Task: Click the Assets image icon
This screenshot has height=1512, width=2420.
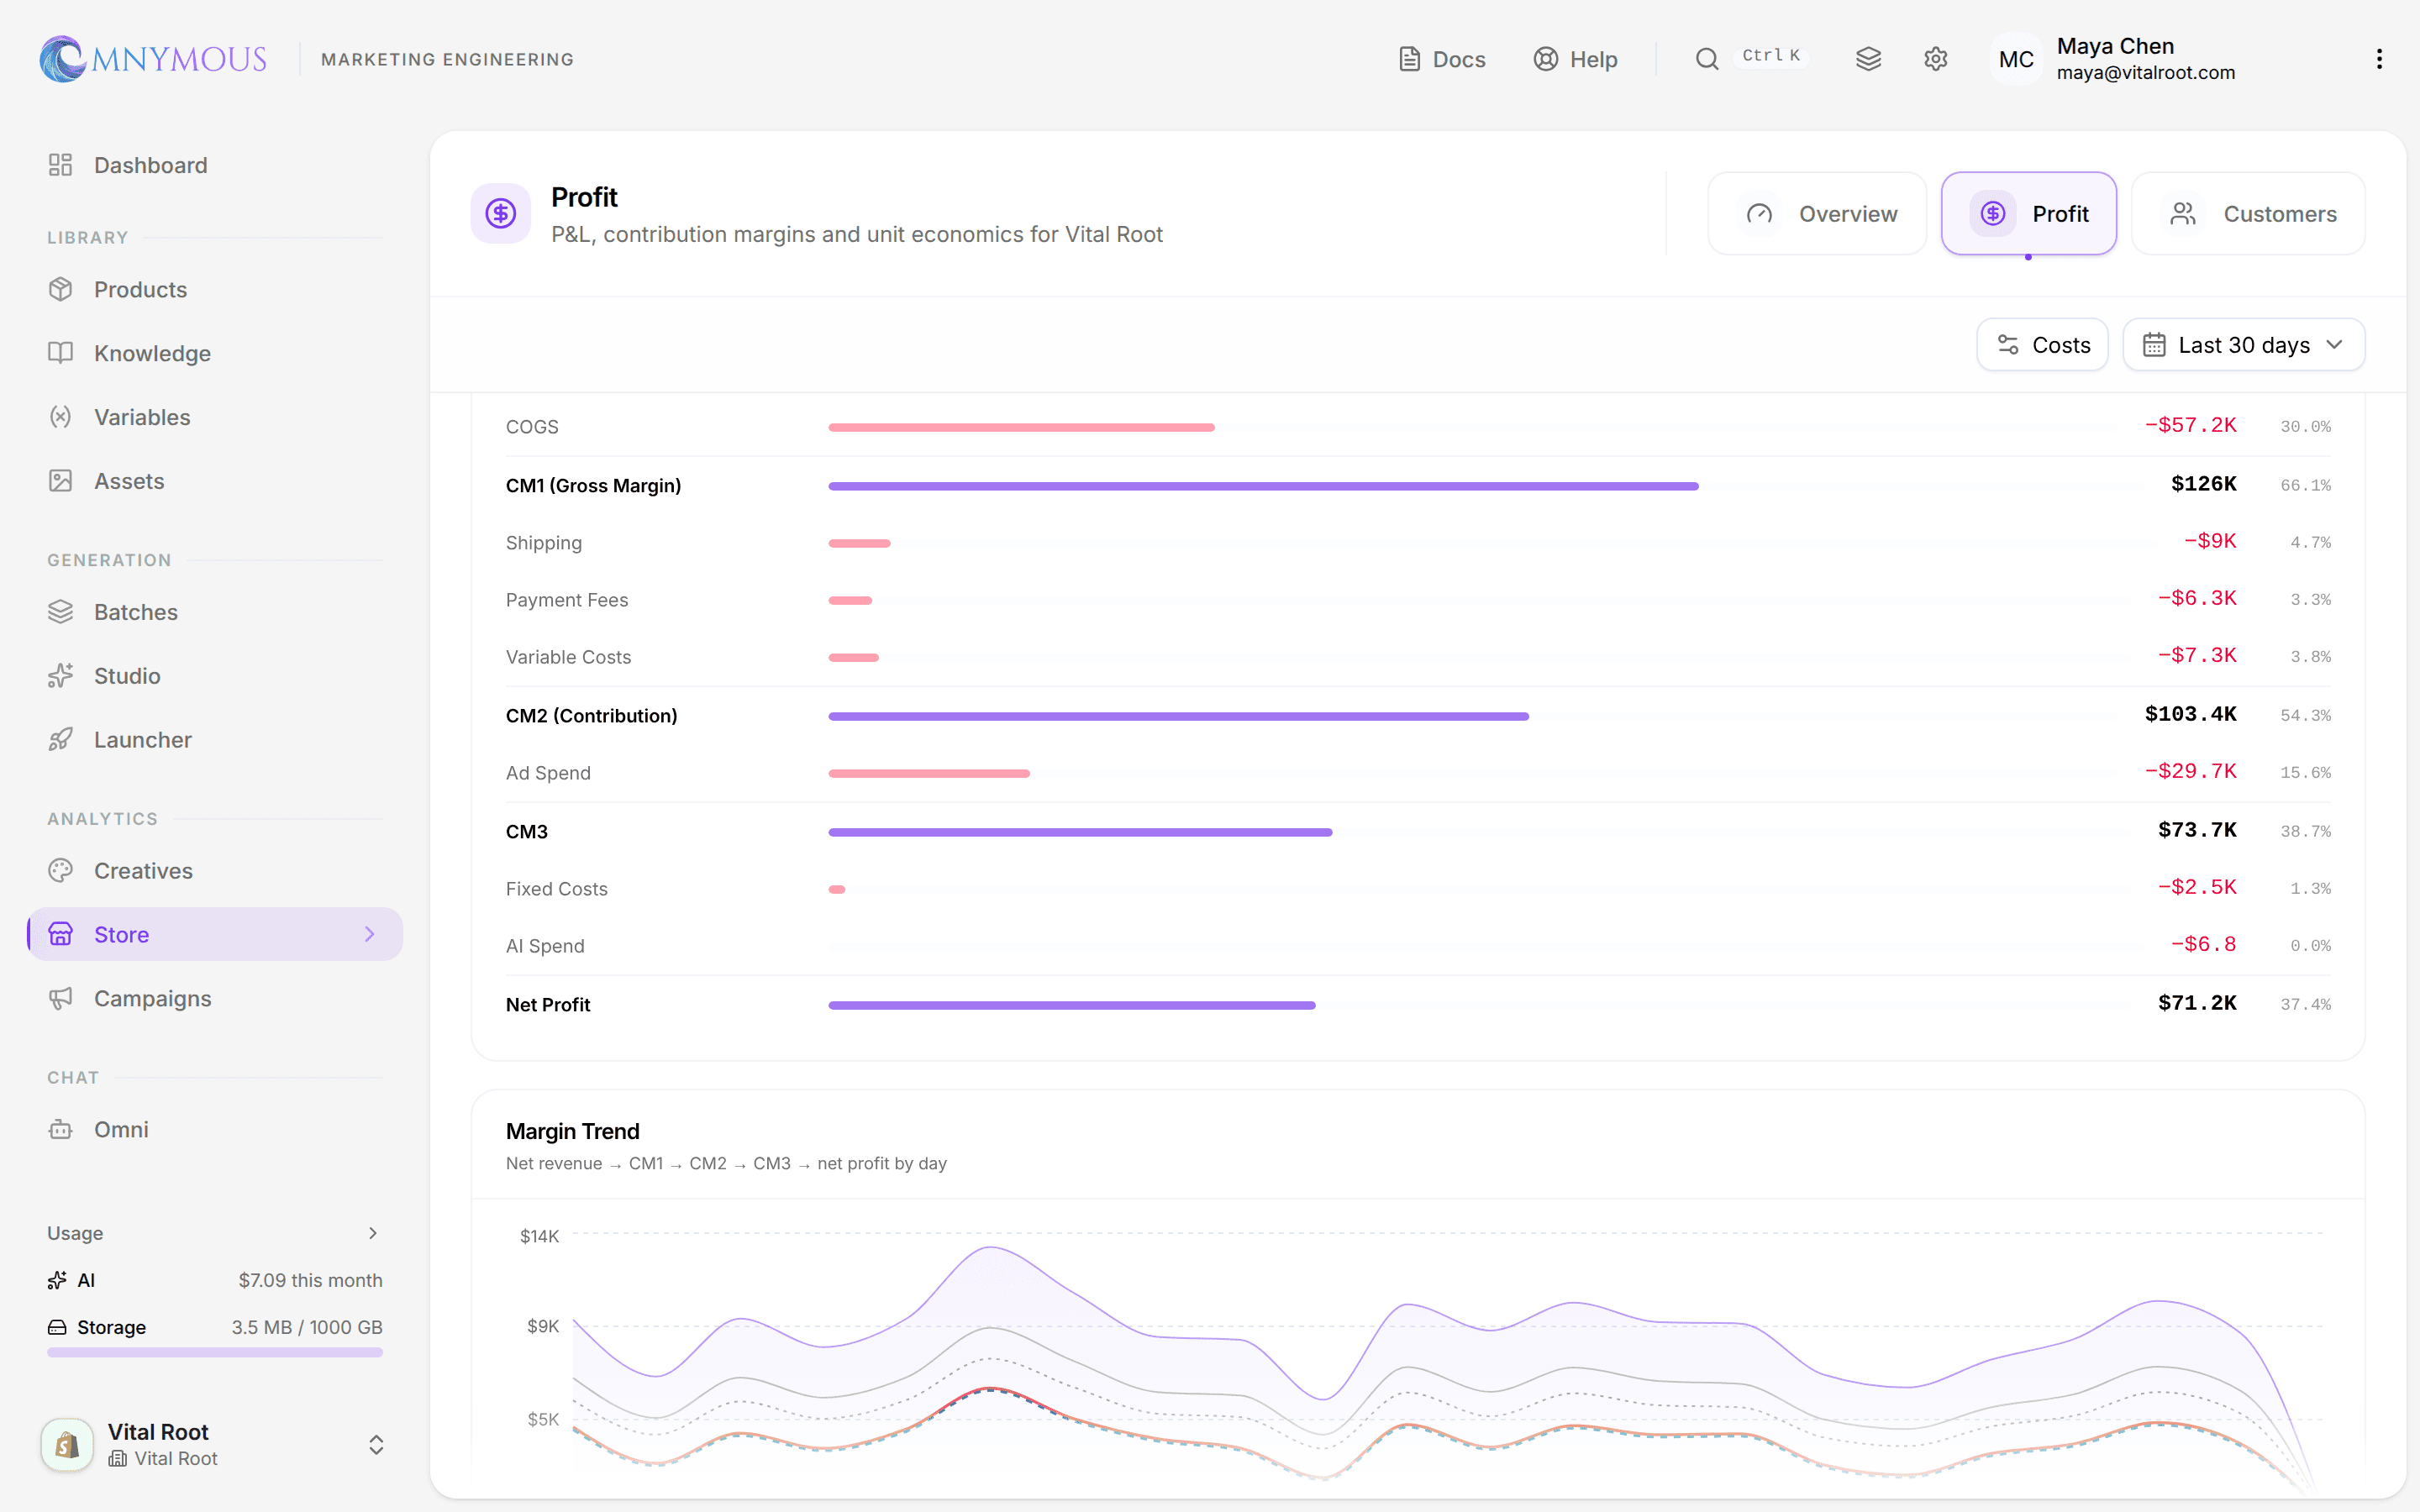Action: click(61, 481)
